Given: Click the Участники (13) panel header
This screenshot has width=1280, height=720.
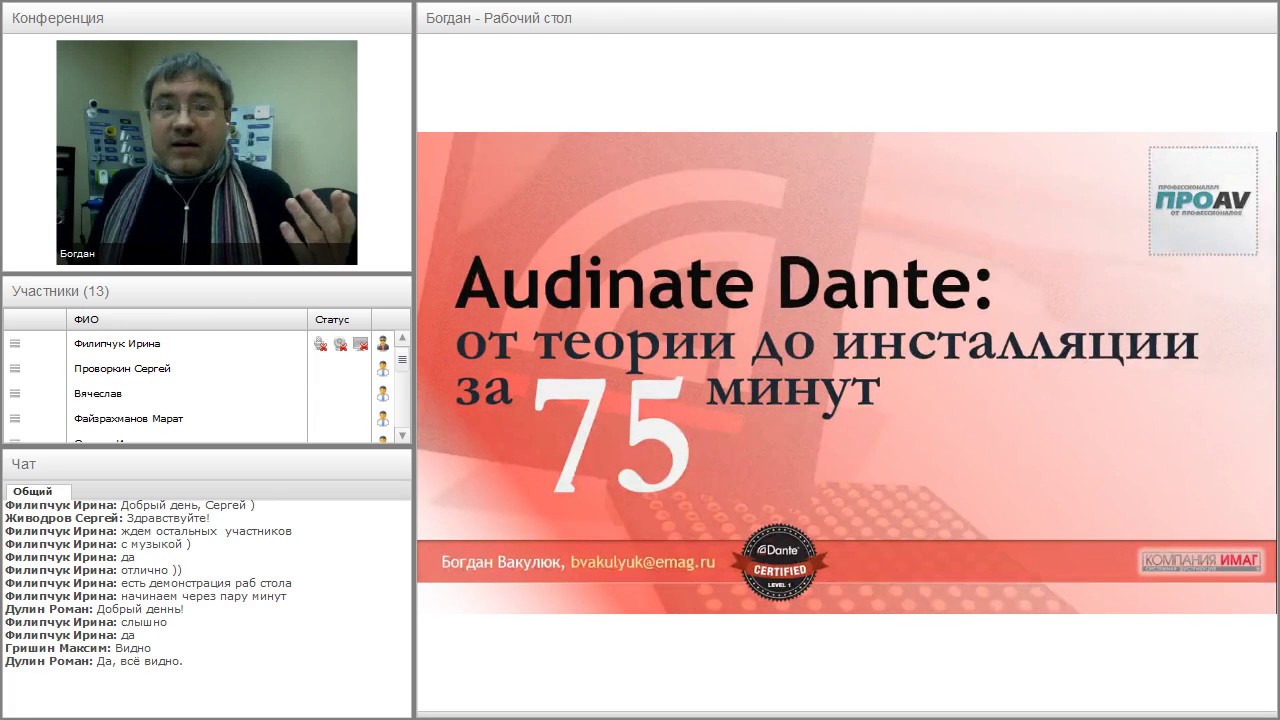Looking at the screenshot, I should [207, 292].
